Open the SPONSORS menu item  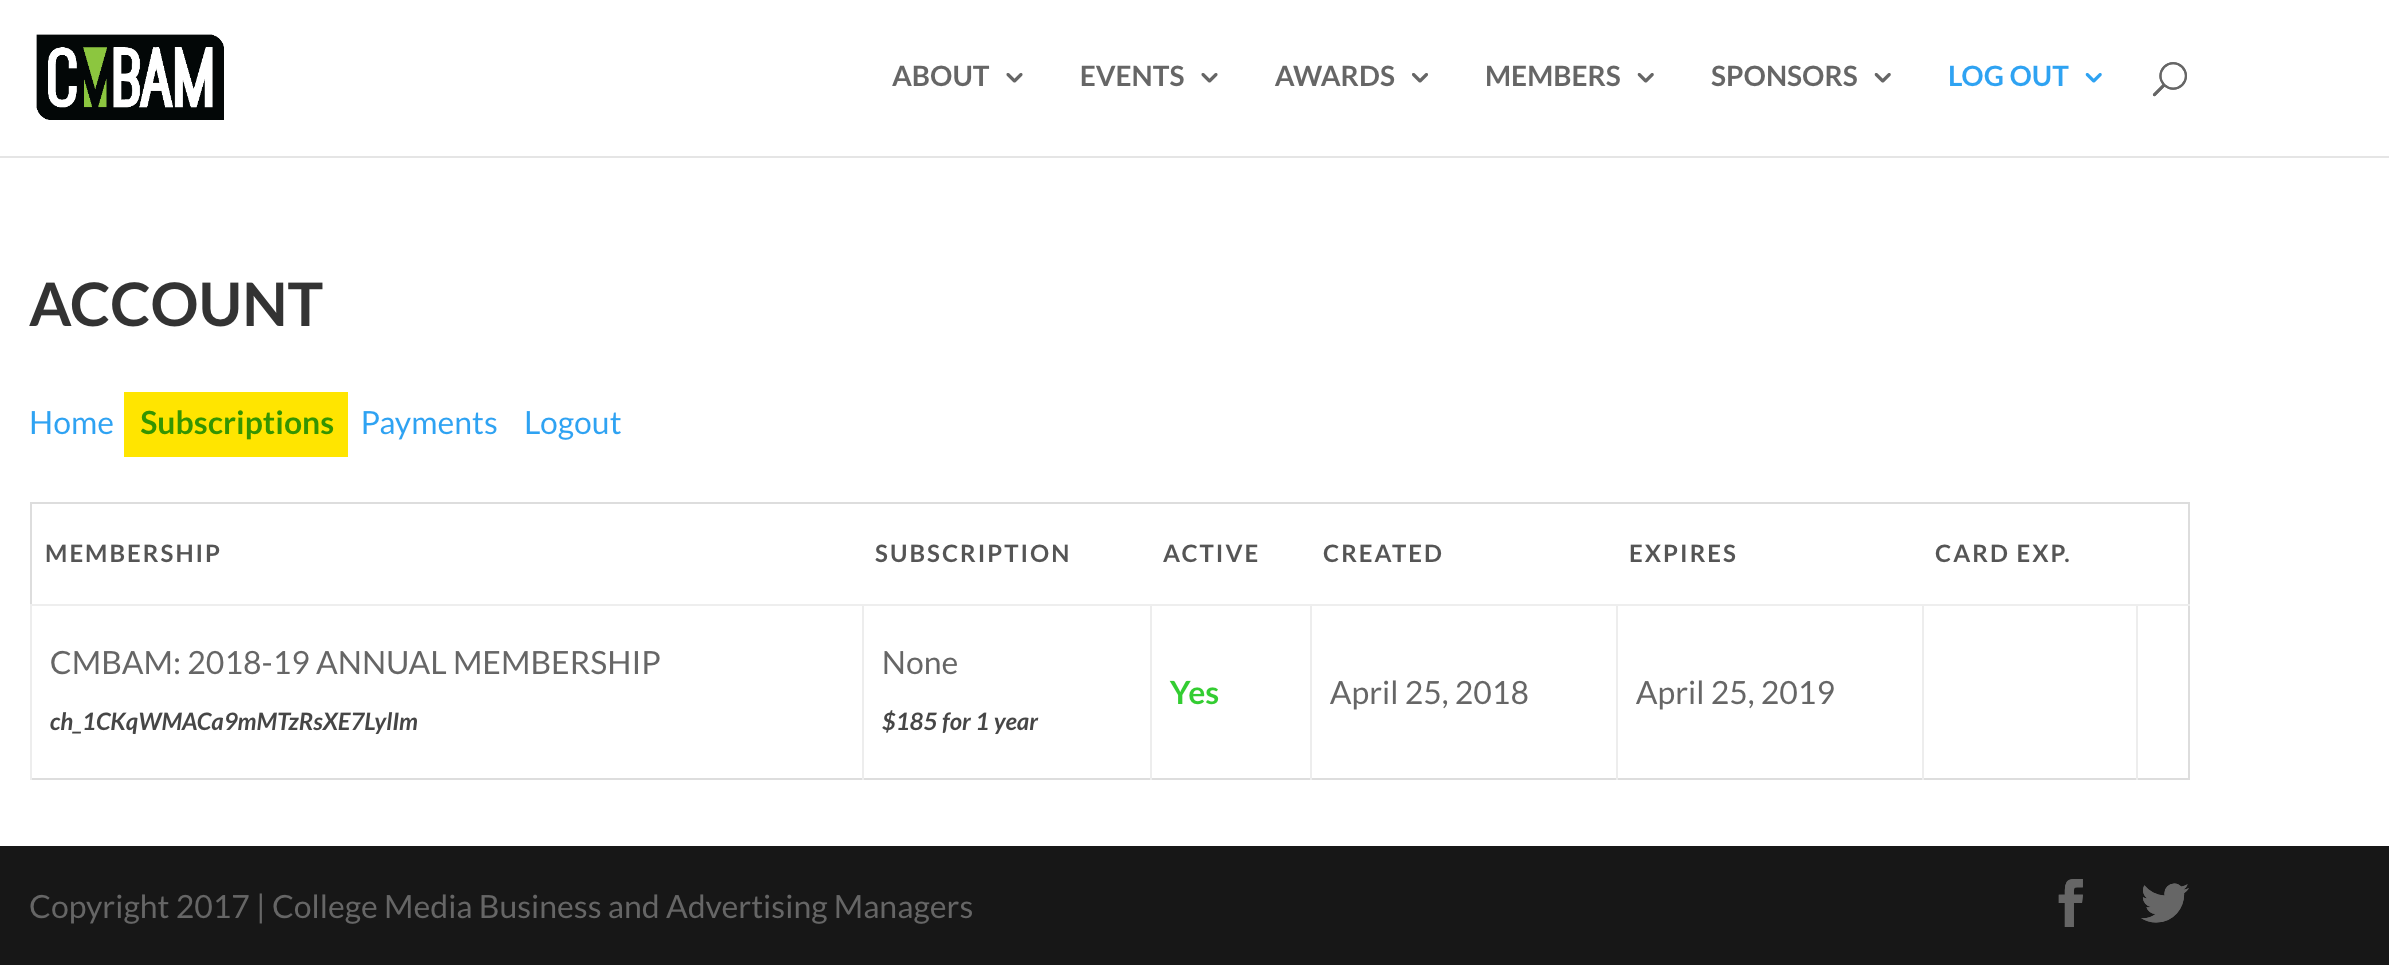[x=1784, y=77]
